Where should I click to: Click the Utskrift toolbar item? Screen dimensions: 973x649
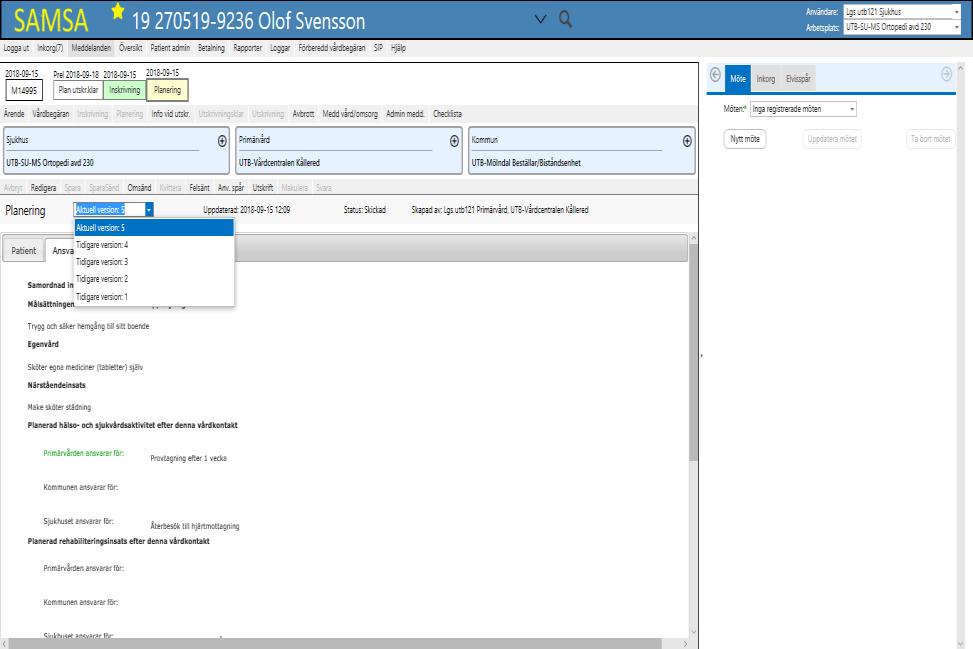point(262,187)
